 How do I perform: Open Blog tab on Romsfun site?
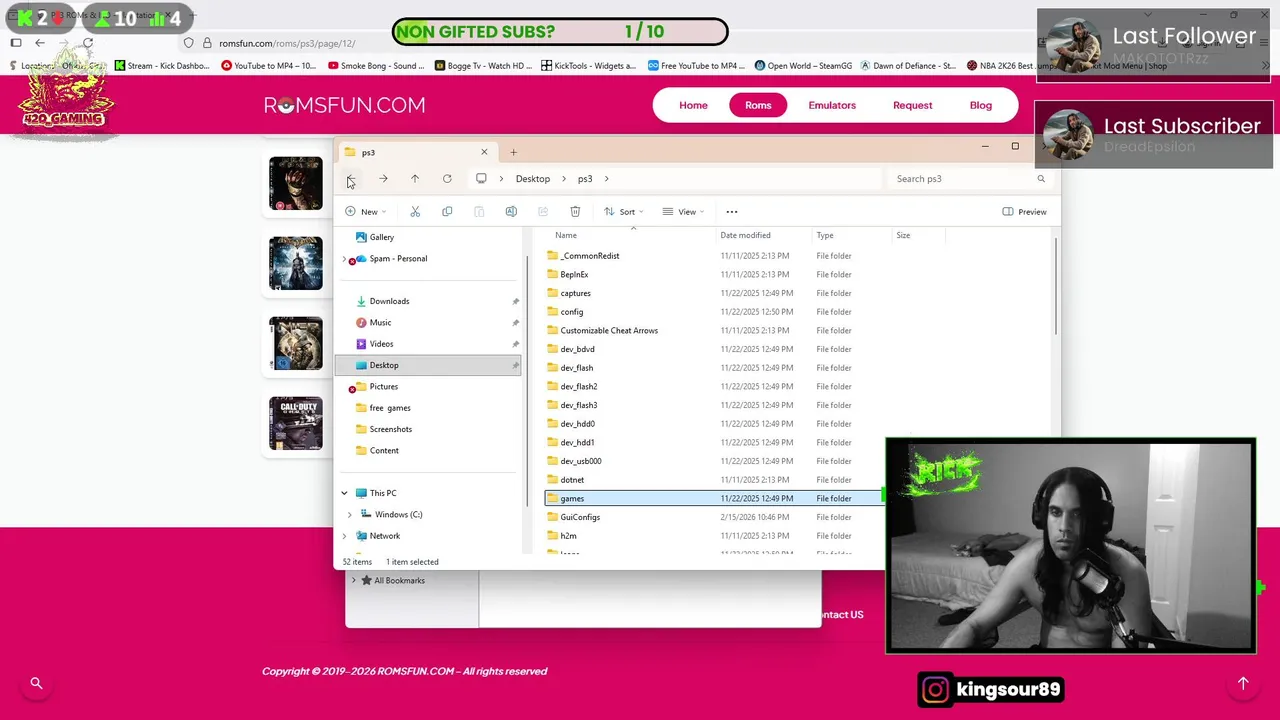point(981,105)
